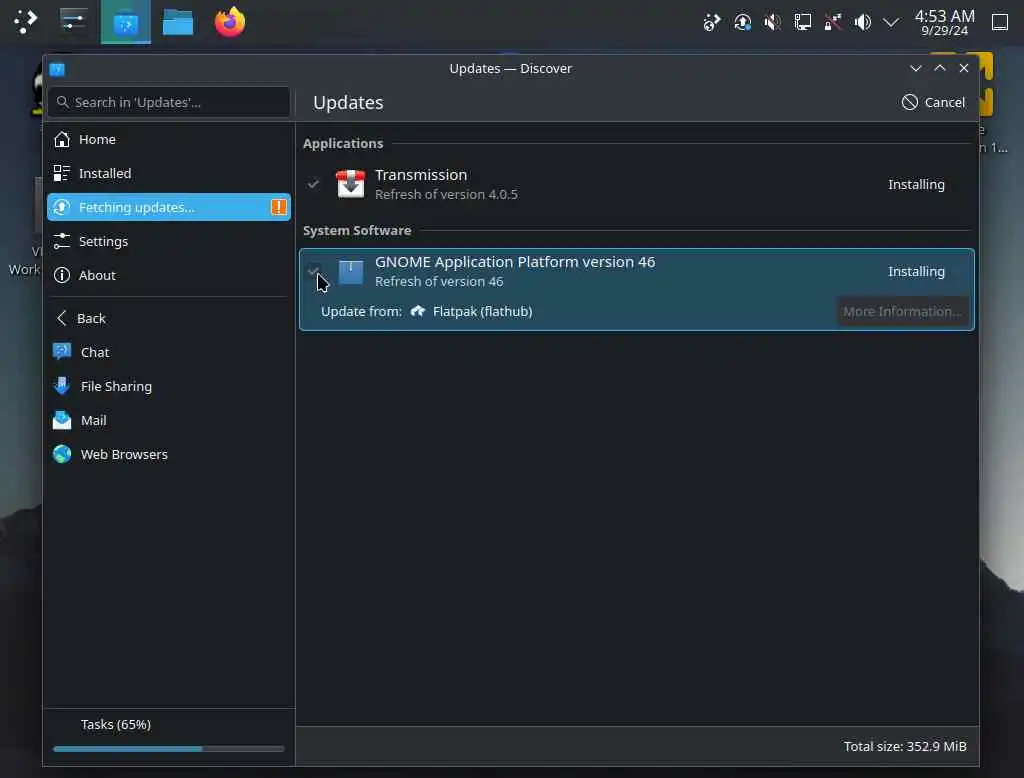Click the Chat speech bubble icon
Screen dimensions: 1024x778
point(62,351)
